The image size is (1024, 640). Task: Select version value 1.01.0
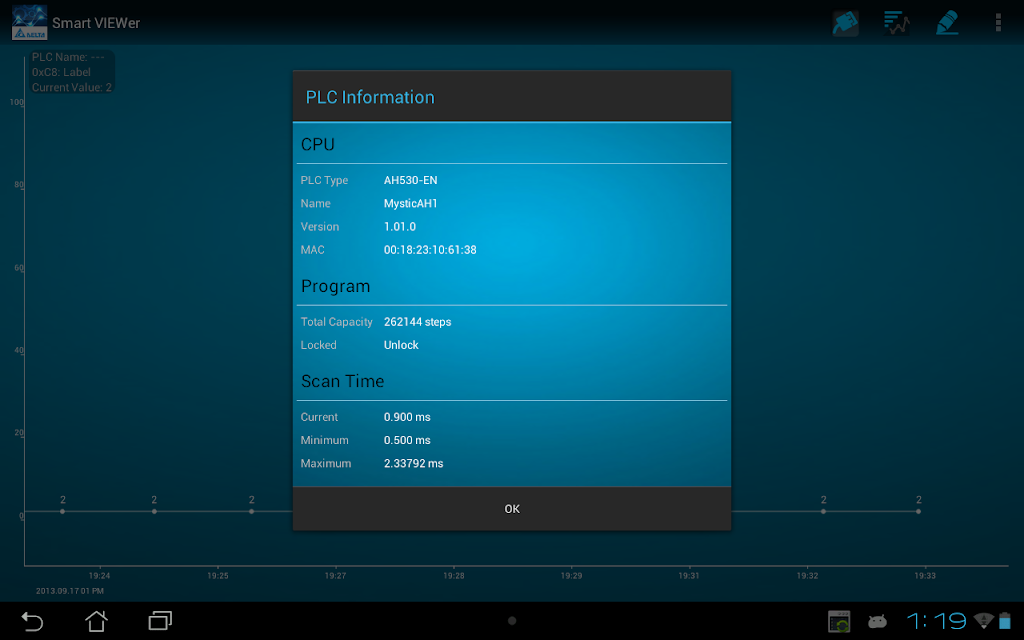400,227
